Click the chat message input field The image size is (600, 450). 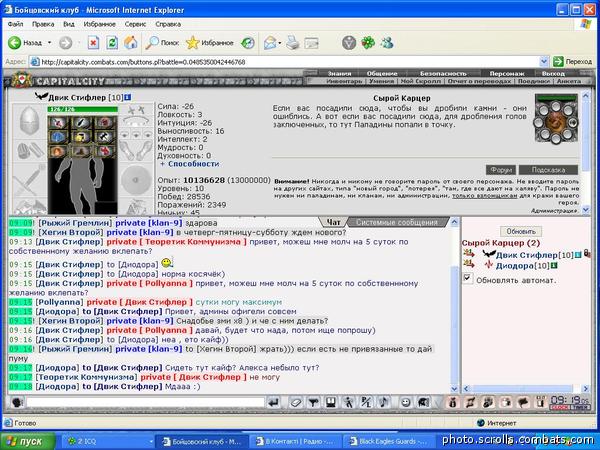[145, 402]
